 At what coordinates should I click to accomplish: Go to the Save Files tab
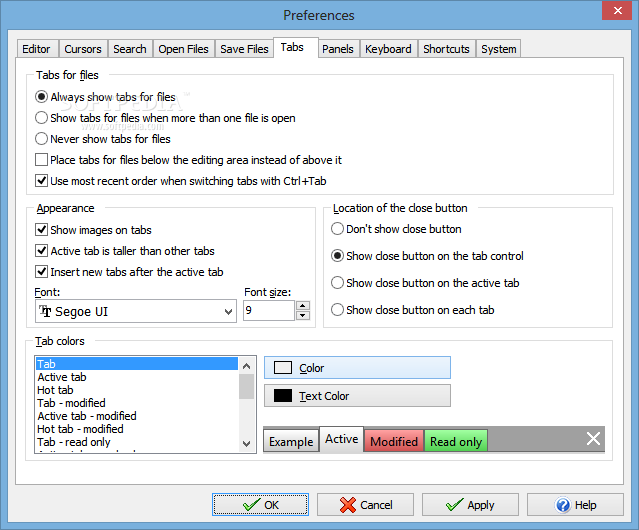[x=244, y=49]
